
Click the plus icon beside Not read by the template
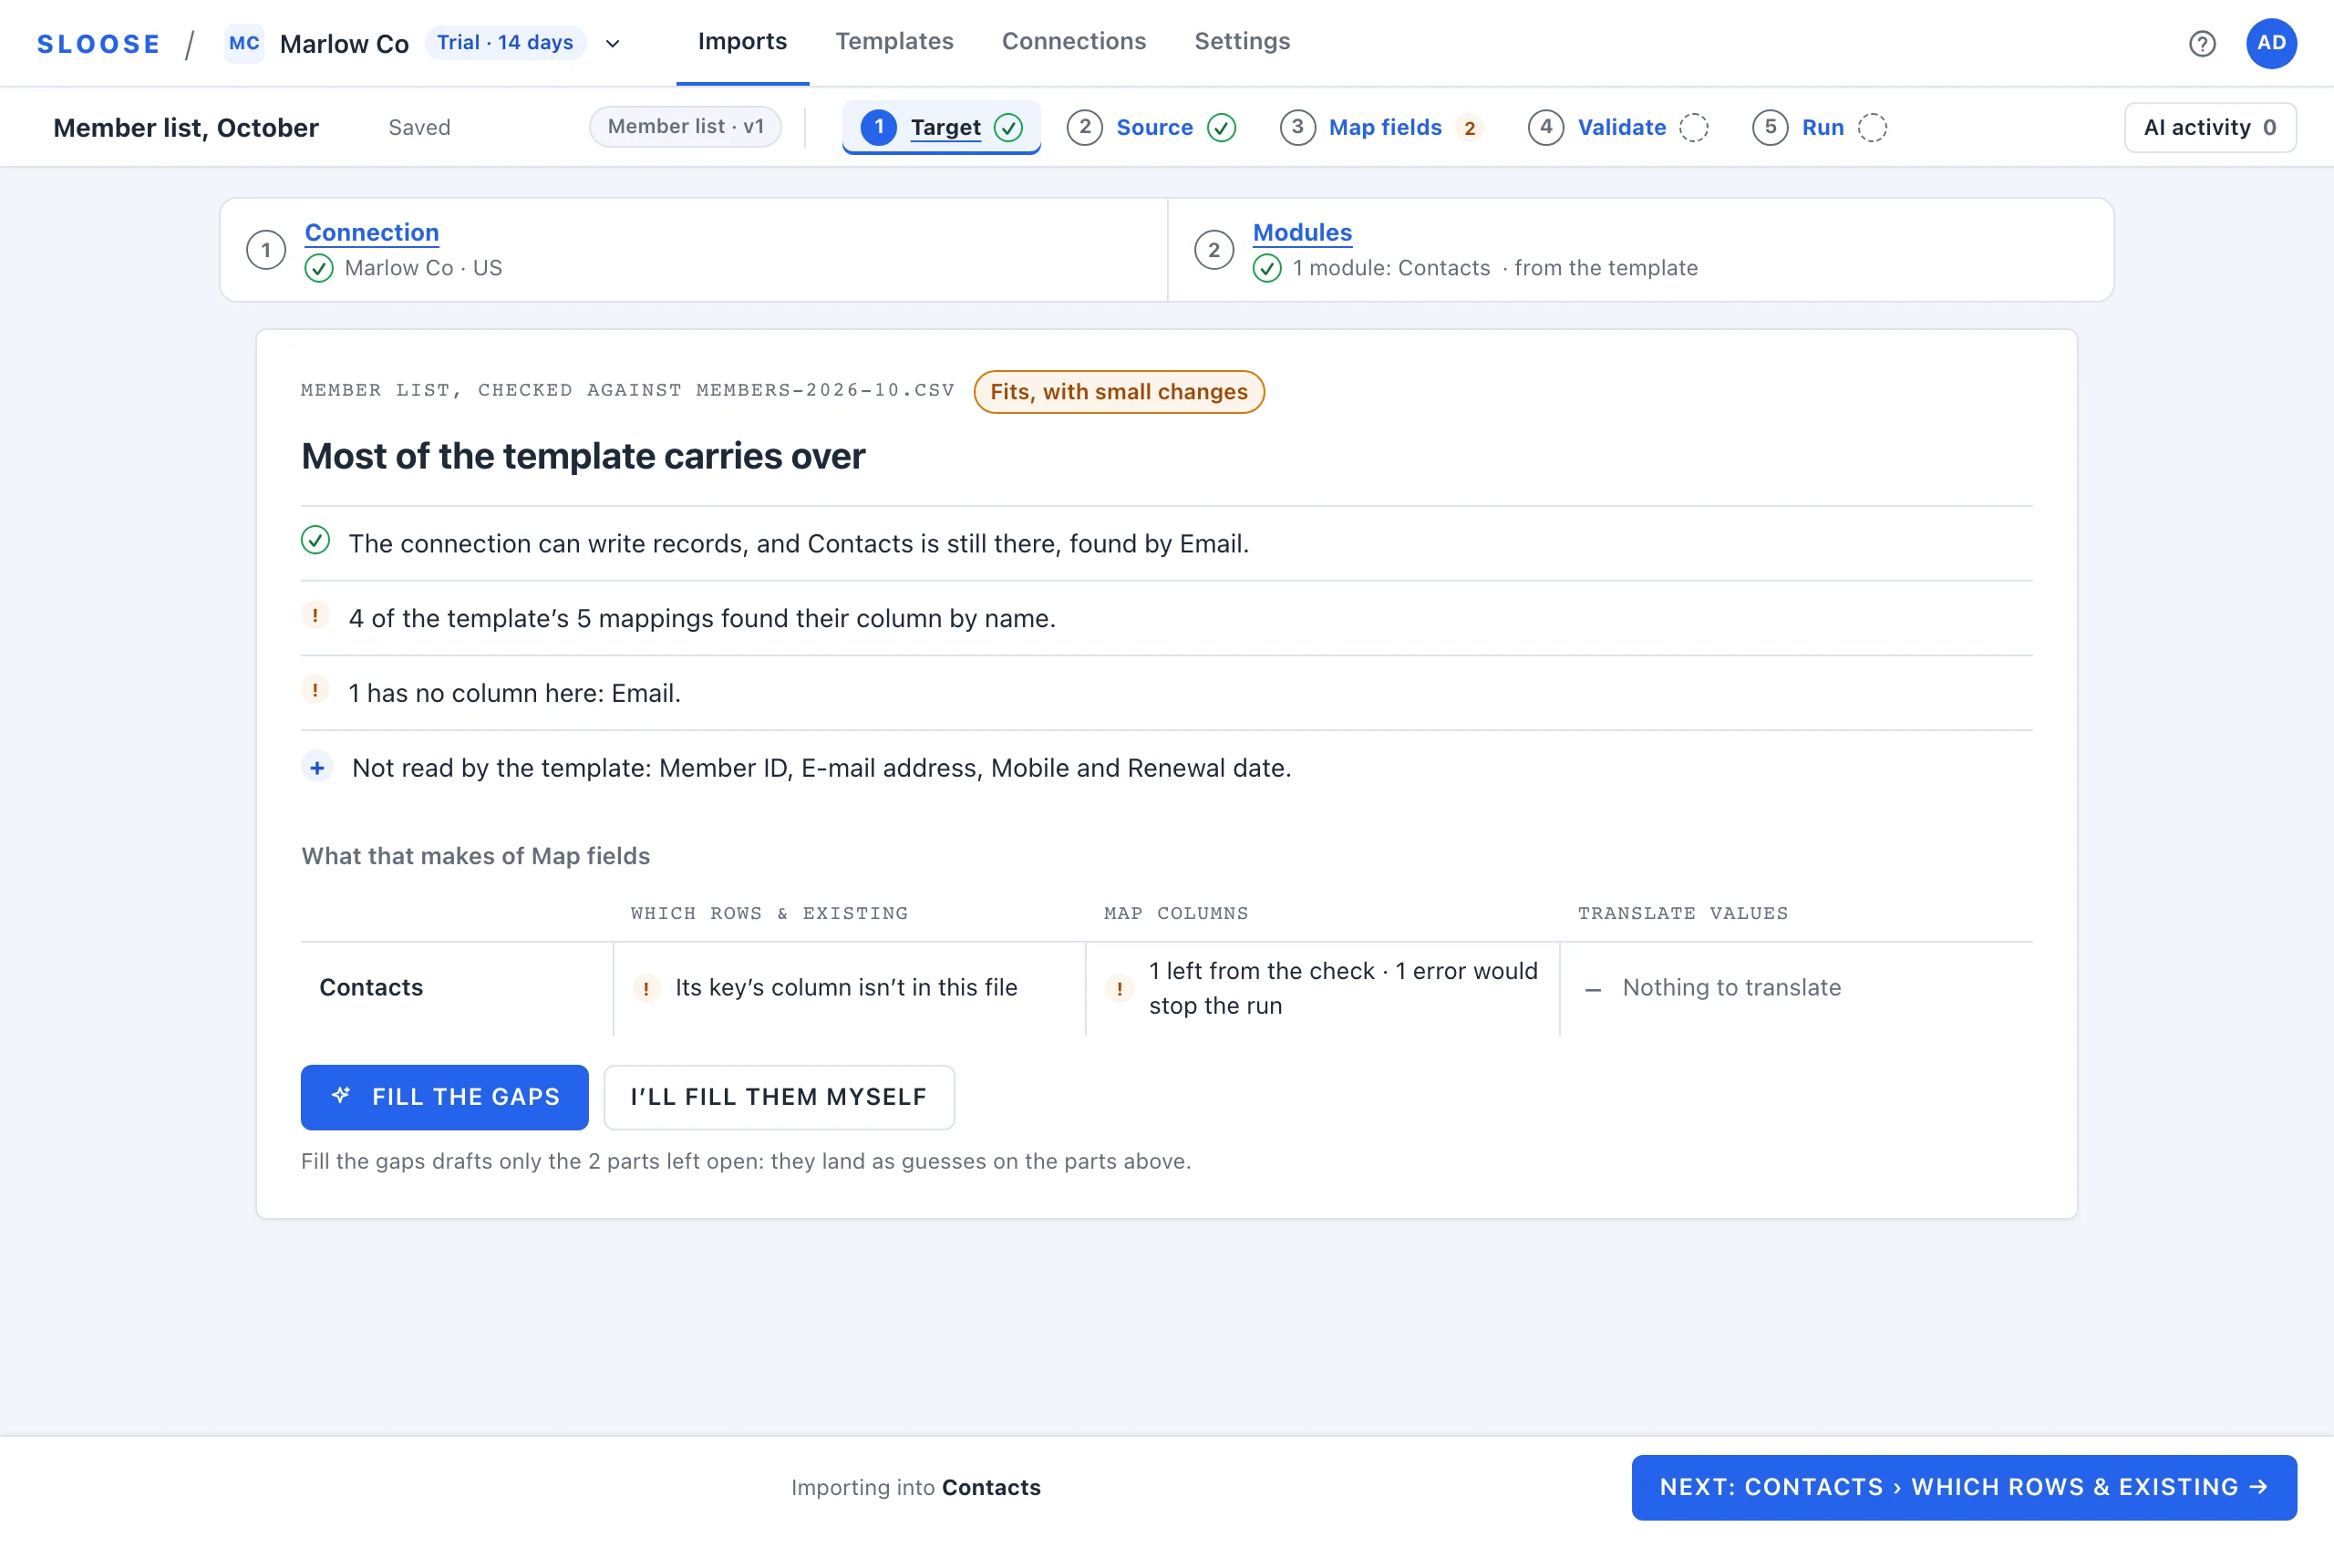317,767
